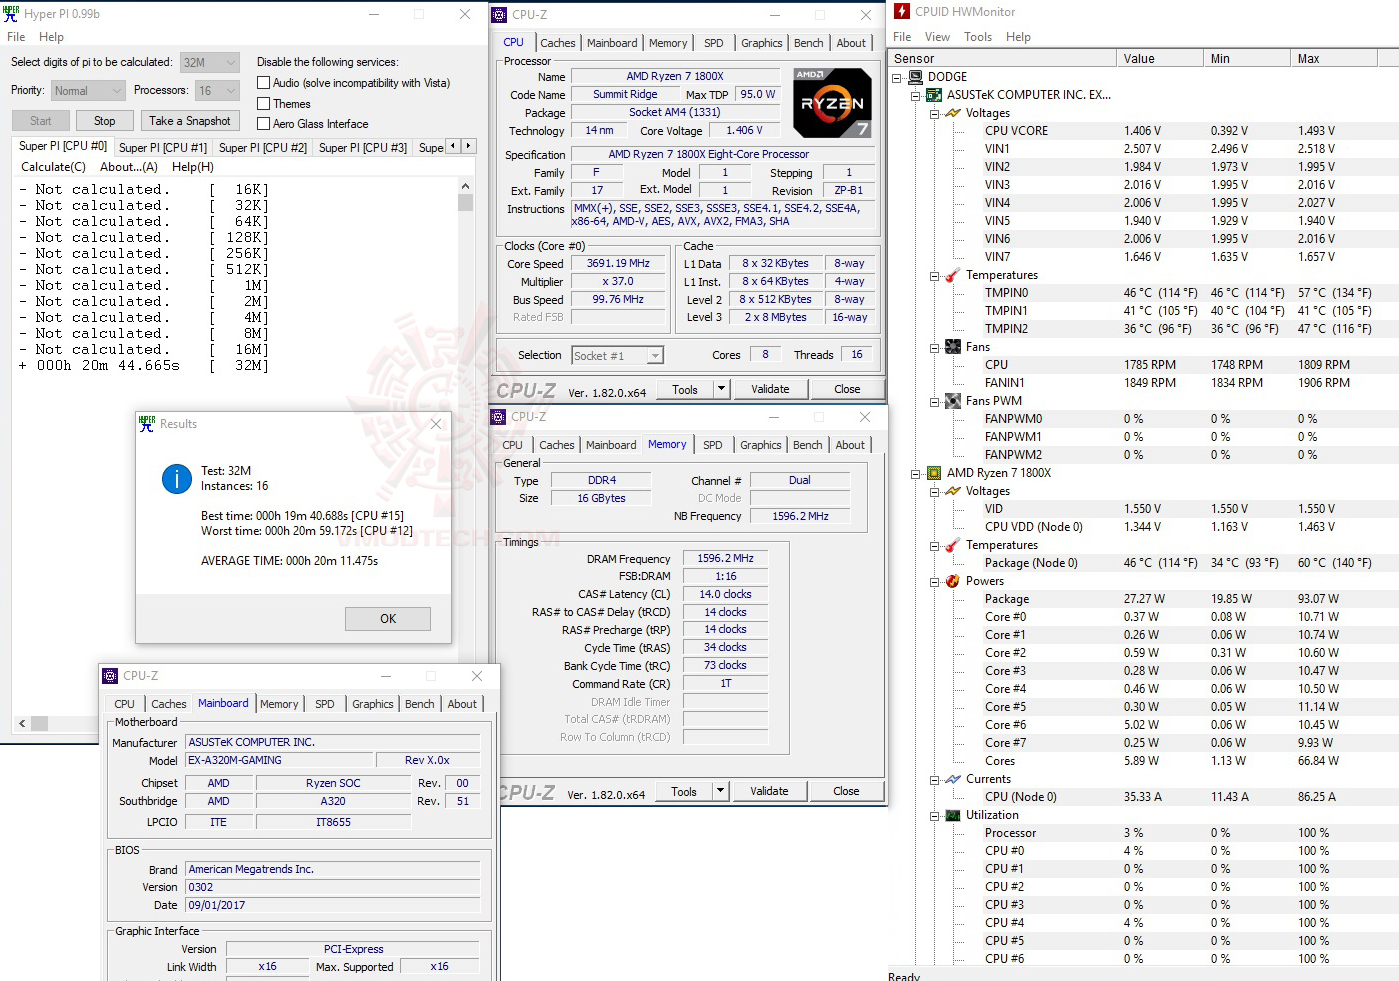Viewport: 1399px width, 981px height.
Task: Enable the Audio incompatibility checkbox
Action: (264, 82)
